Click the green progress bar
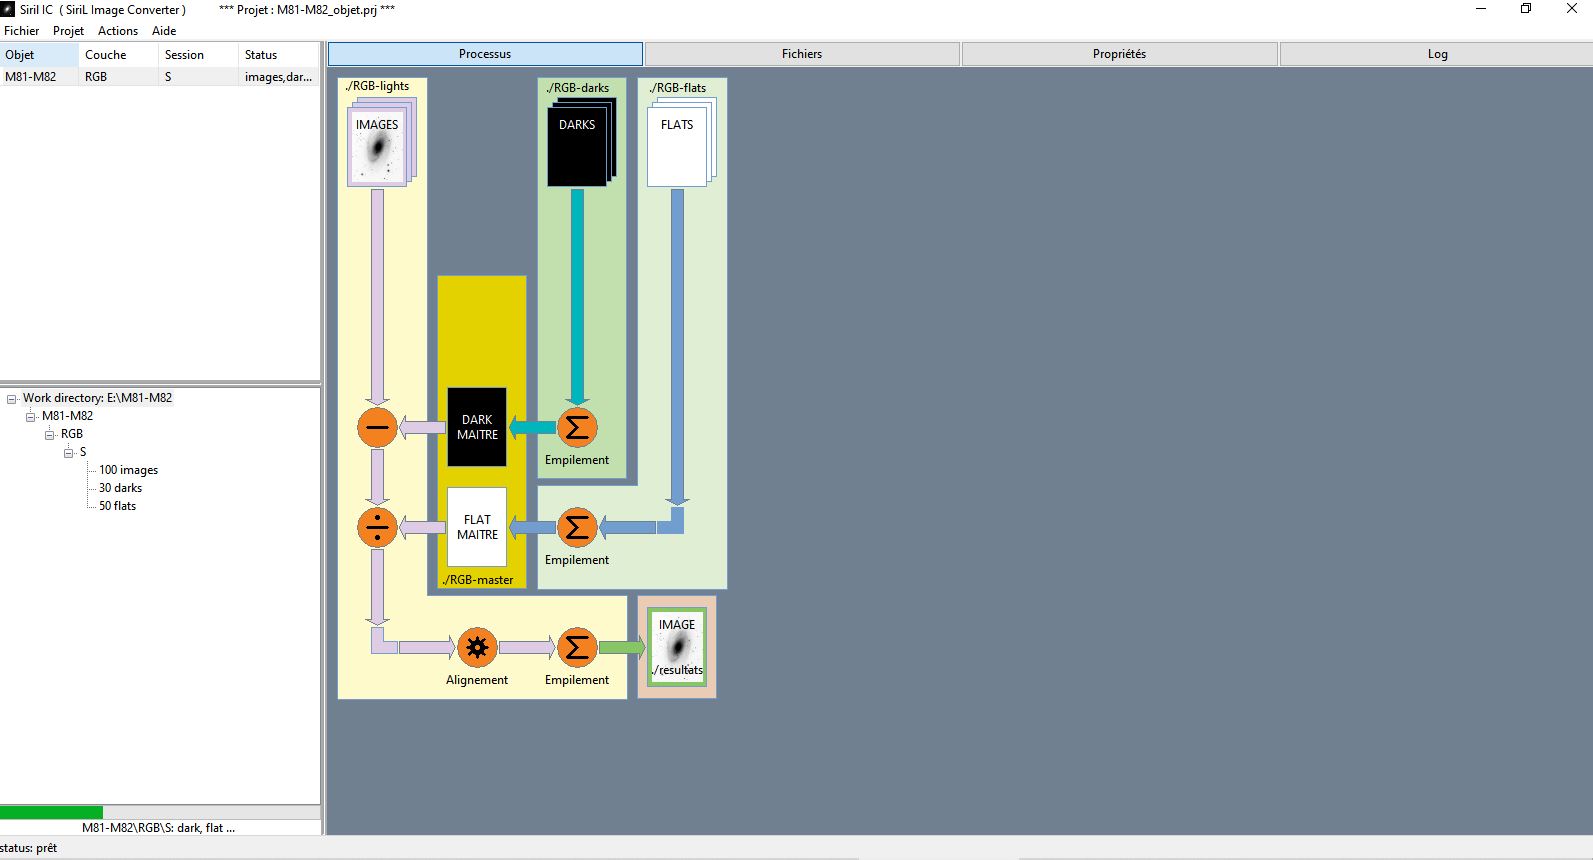1593x860 pixels. (x=51, y=812)
